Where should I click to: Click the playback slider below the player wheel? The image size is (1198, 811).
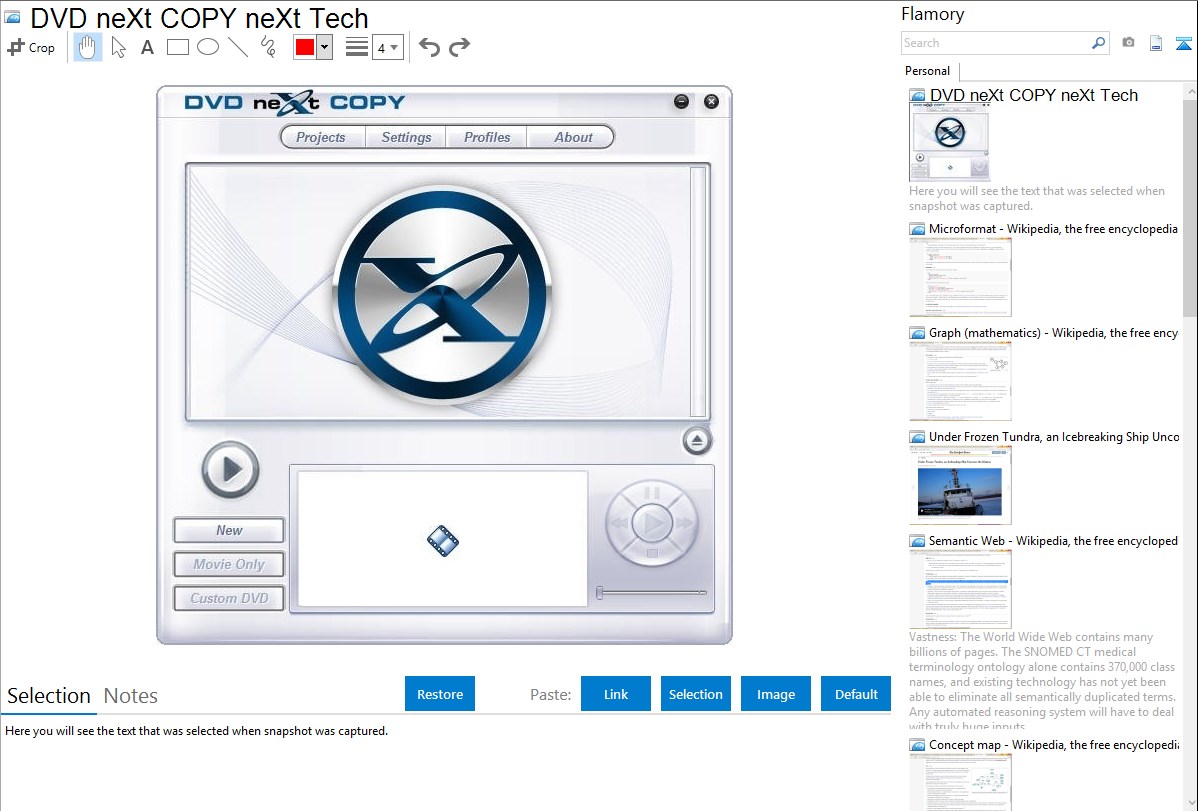[x=652, y=592]
